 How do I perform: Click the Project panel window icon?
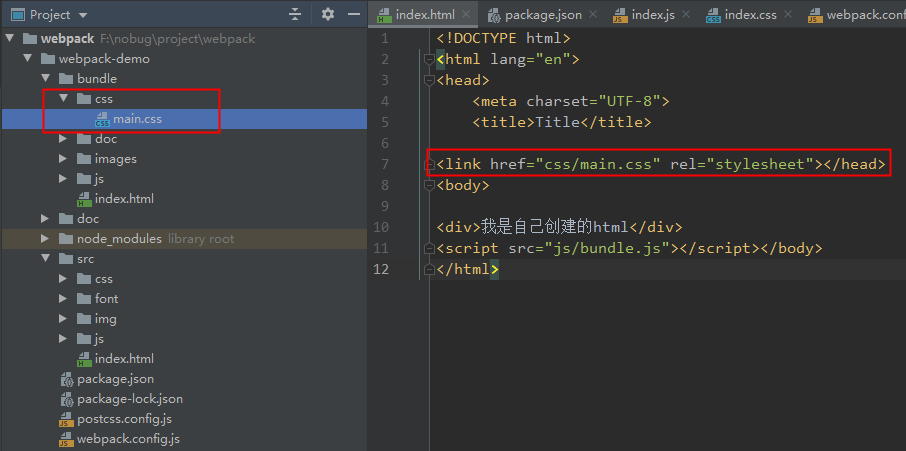(x=18, y=14)
